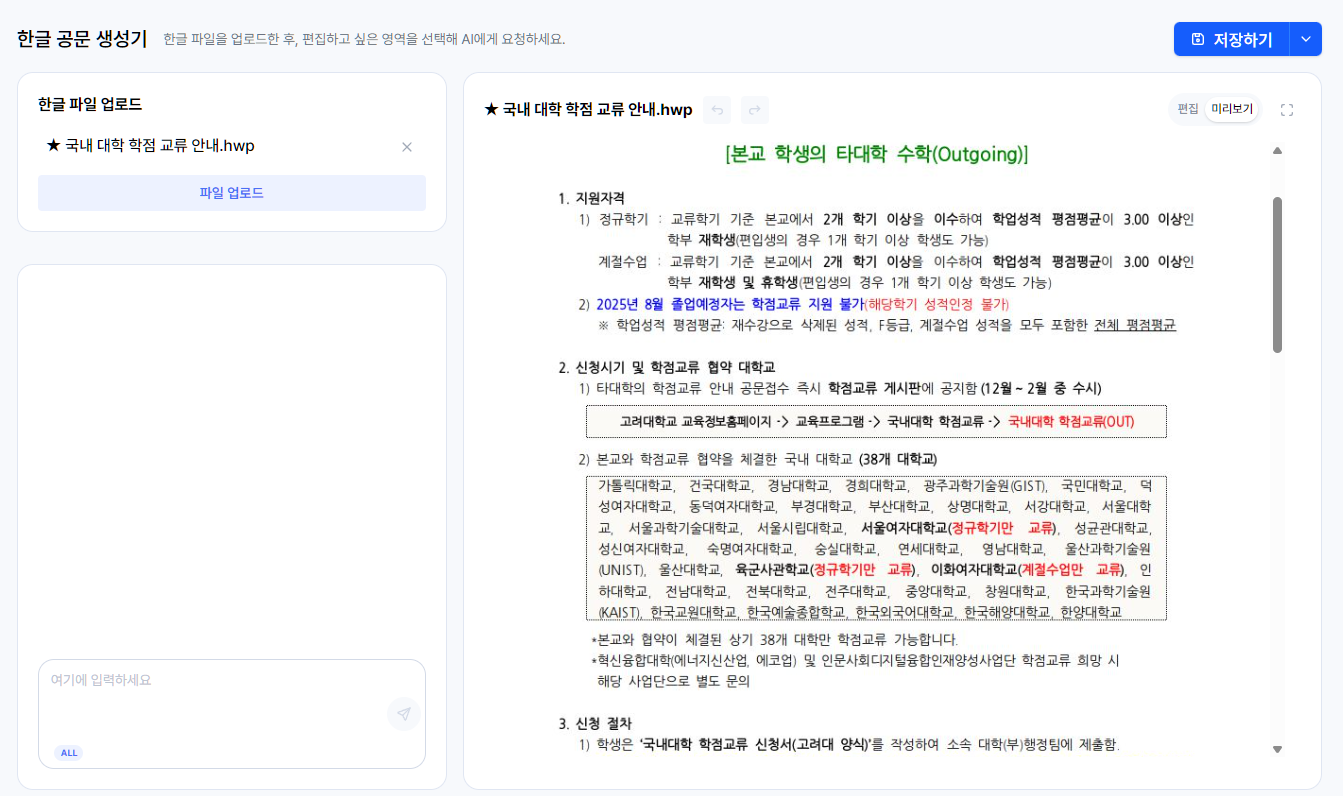Click the document's vertical scrollbar thumb
1343x796 pixels.
click(x=1277, y=274)
